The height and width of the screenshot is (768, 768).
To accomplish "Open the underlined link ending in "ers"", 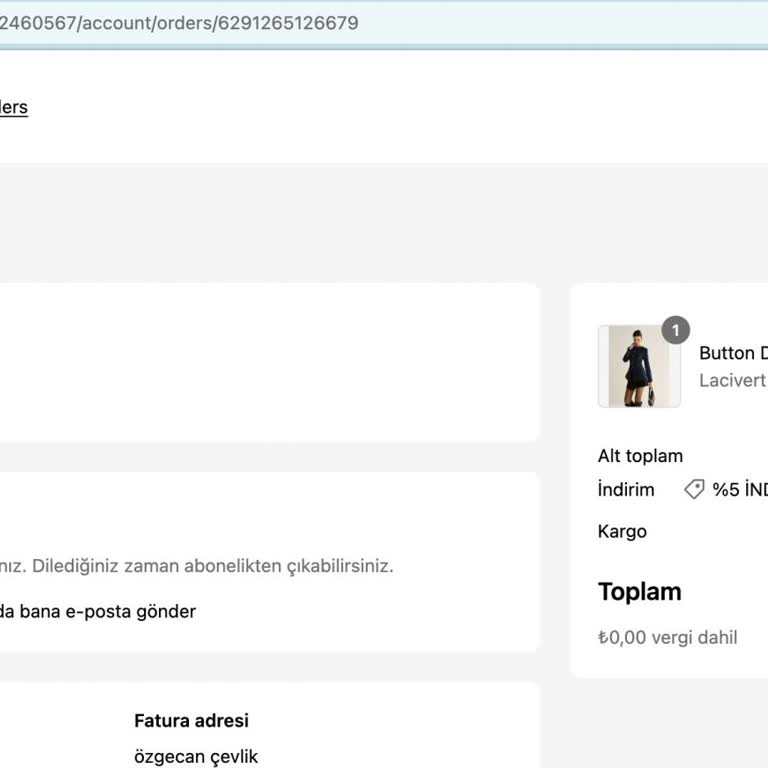I will 14,107.
